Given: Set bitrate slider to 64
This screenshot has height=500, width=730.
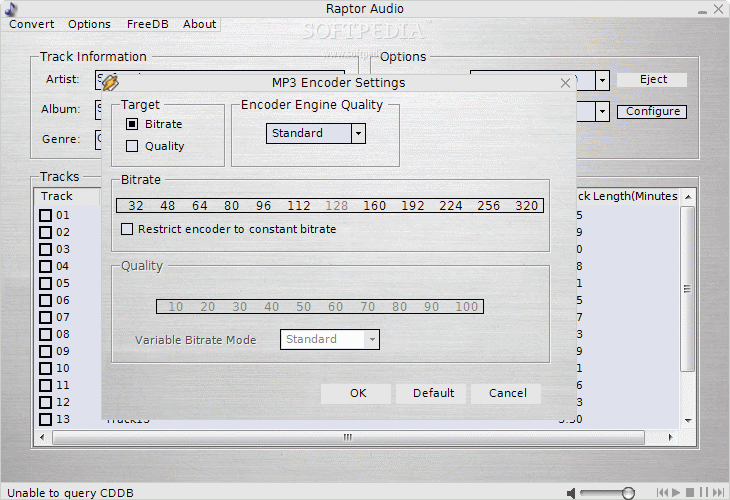Looking at the screenshot, I should [x=199, y=206].
